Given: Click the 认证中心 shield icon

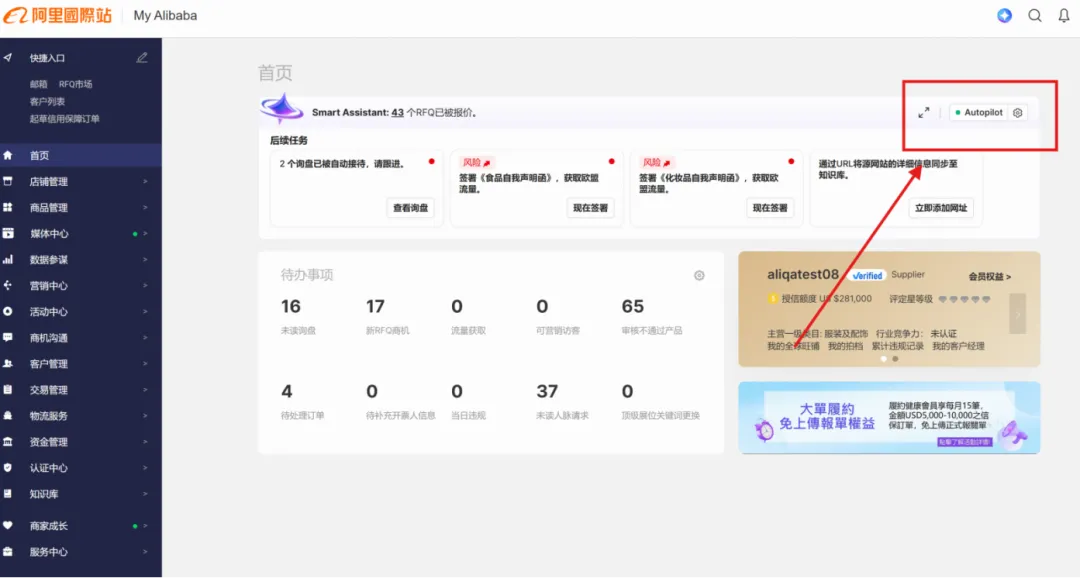Looking at the screenshot, I should point(8,468).
